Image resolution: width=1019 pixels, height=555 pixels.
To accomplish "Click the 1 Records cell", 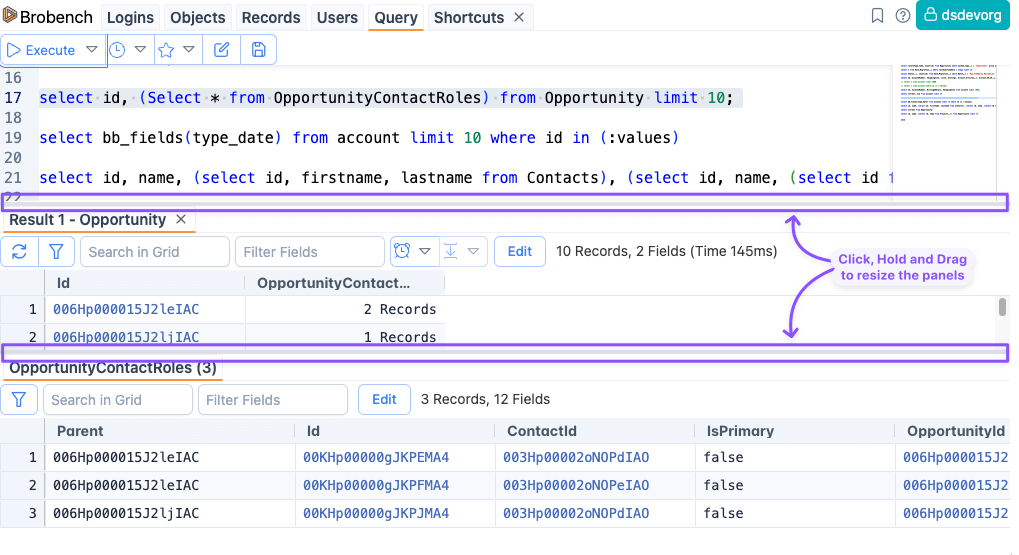I will tap(345, 335).
